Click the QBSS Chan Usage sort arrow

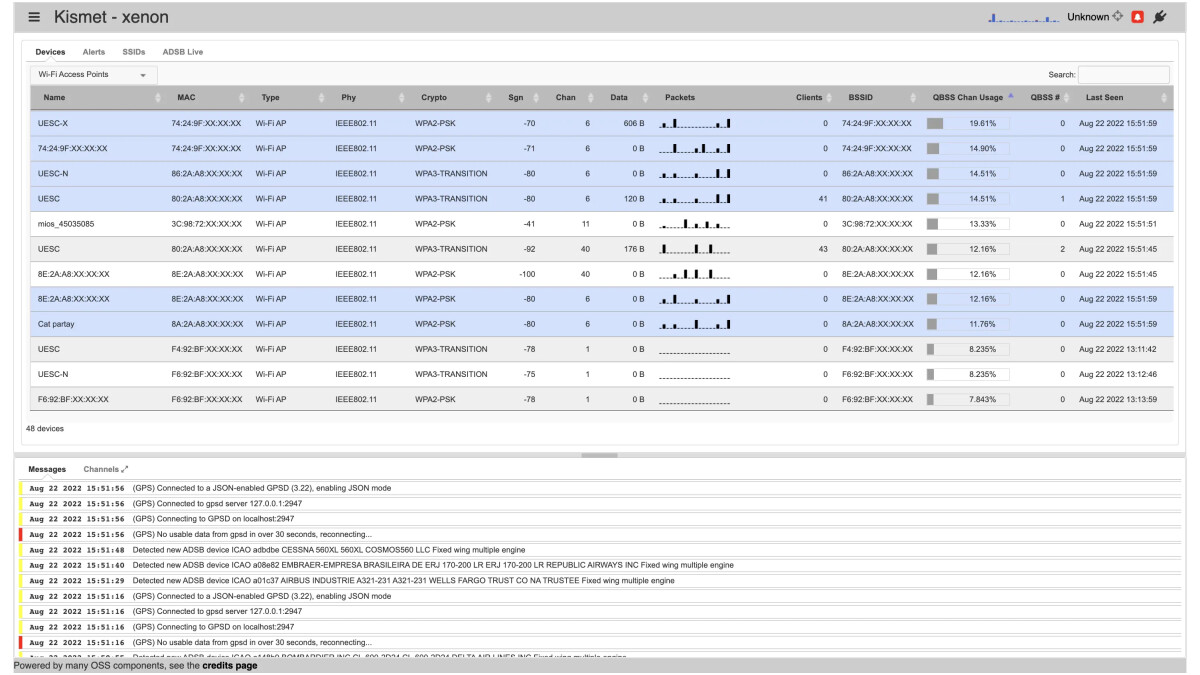[1010, 96]
